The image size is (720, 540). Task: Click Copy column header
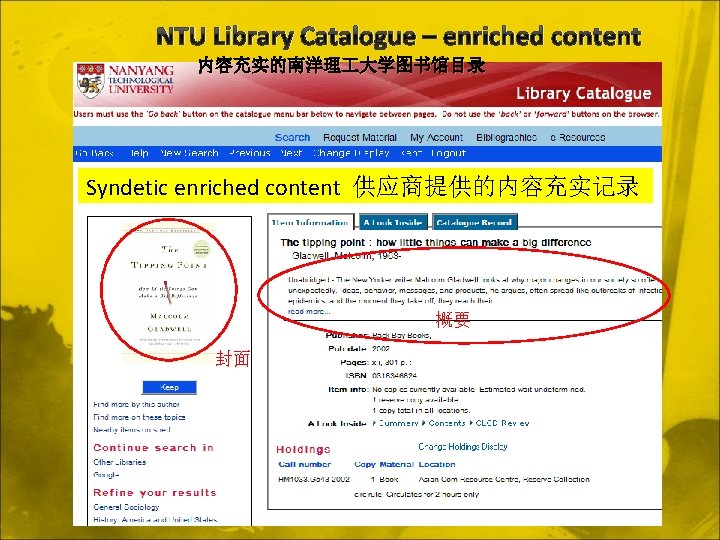click(365, 464)
